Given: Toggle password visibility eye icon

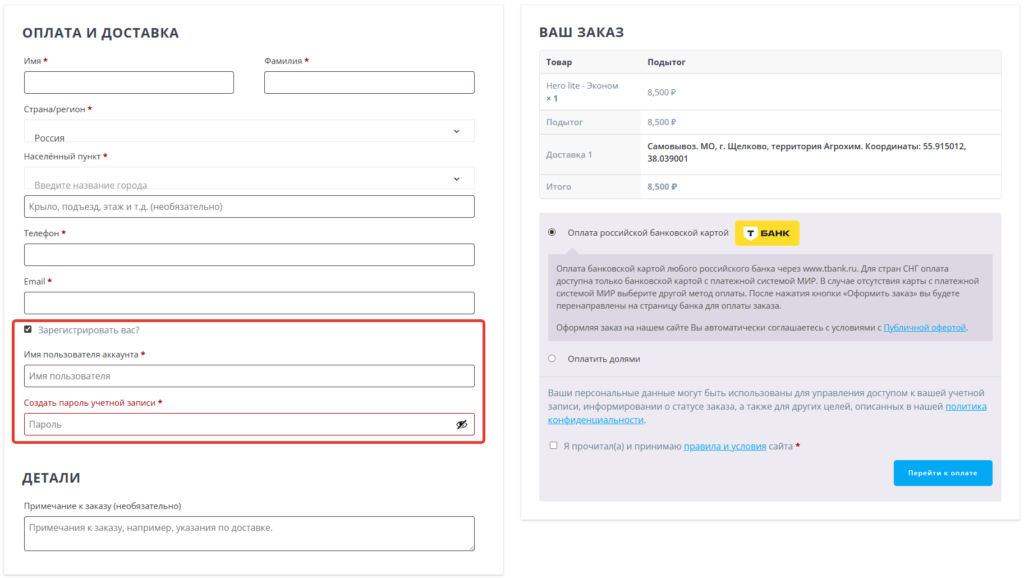Looking at the screenshot, I should tap(461, 424).
